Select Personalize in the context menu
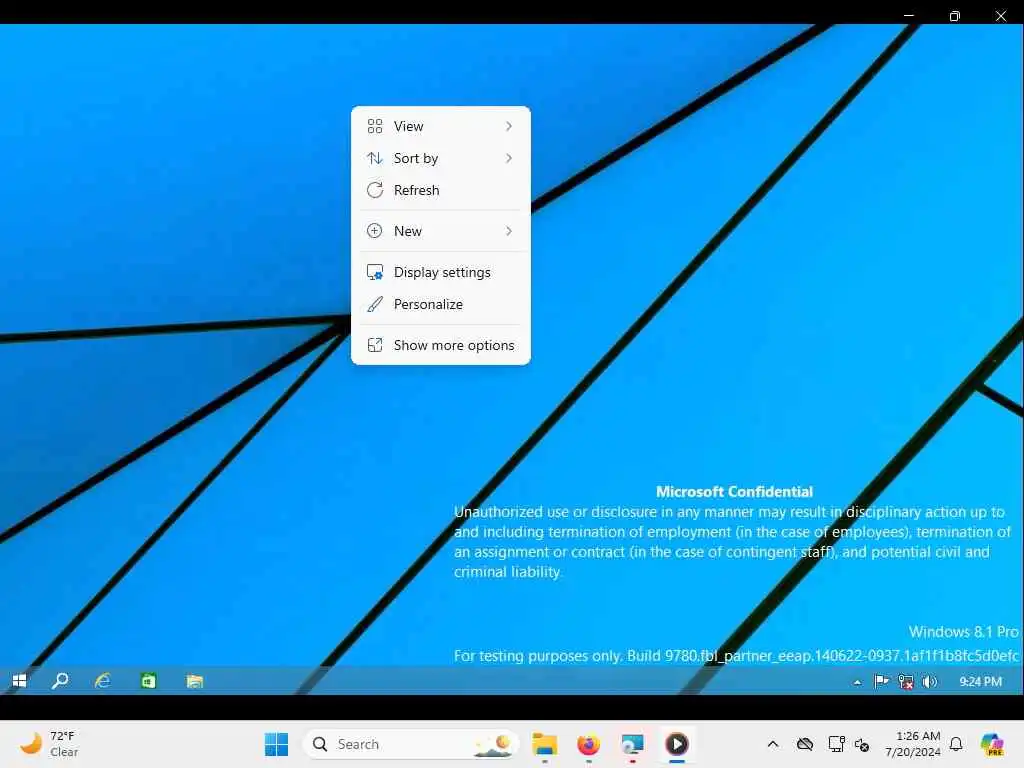Viewport: 1024px width, 768px height. point(440,304)
